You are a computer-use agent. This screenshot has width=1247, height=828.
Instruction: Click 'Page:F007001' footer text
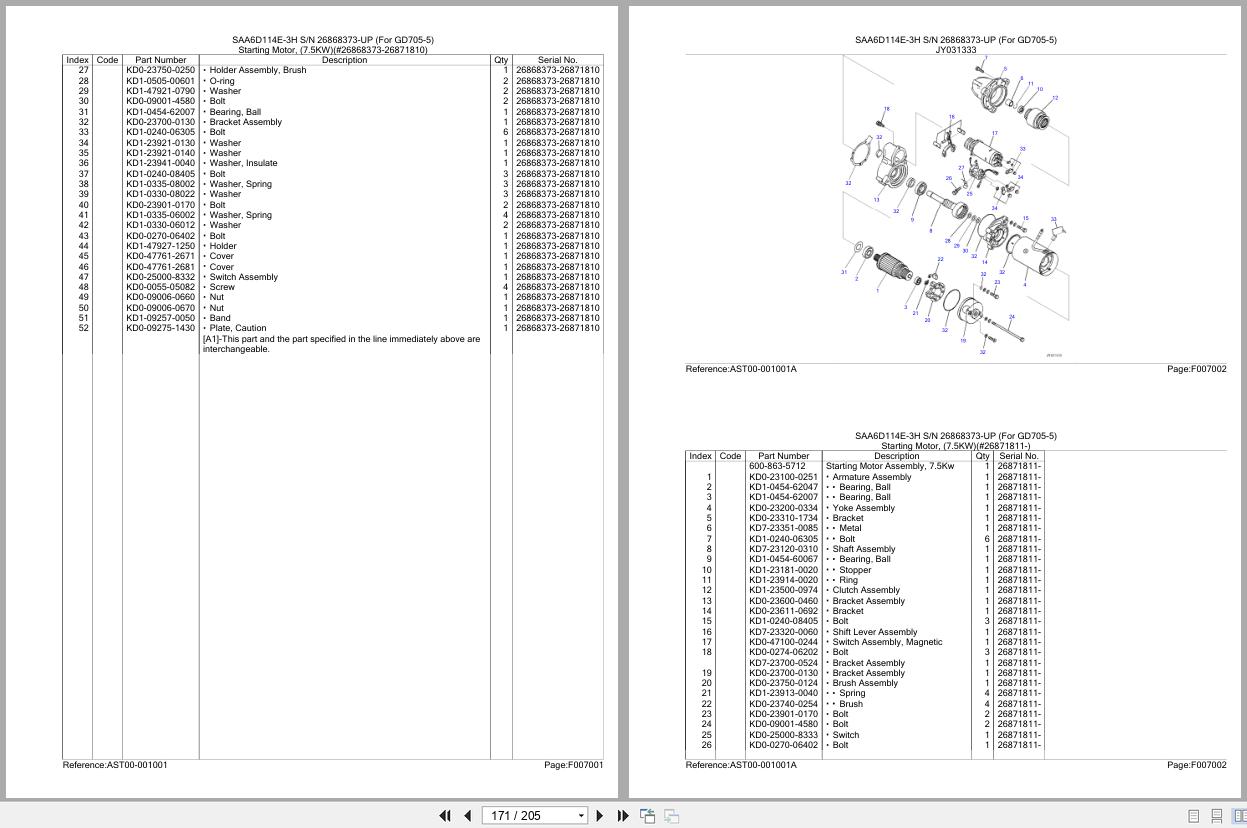(574, 765)
